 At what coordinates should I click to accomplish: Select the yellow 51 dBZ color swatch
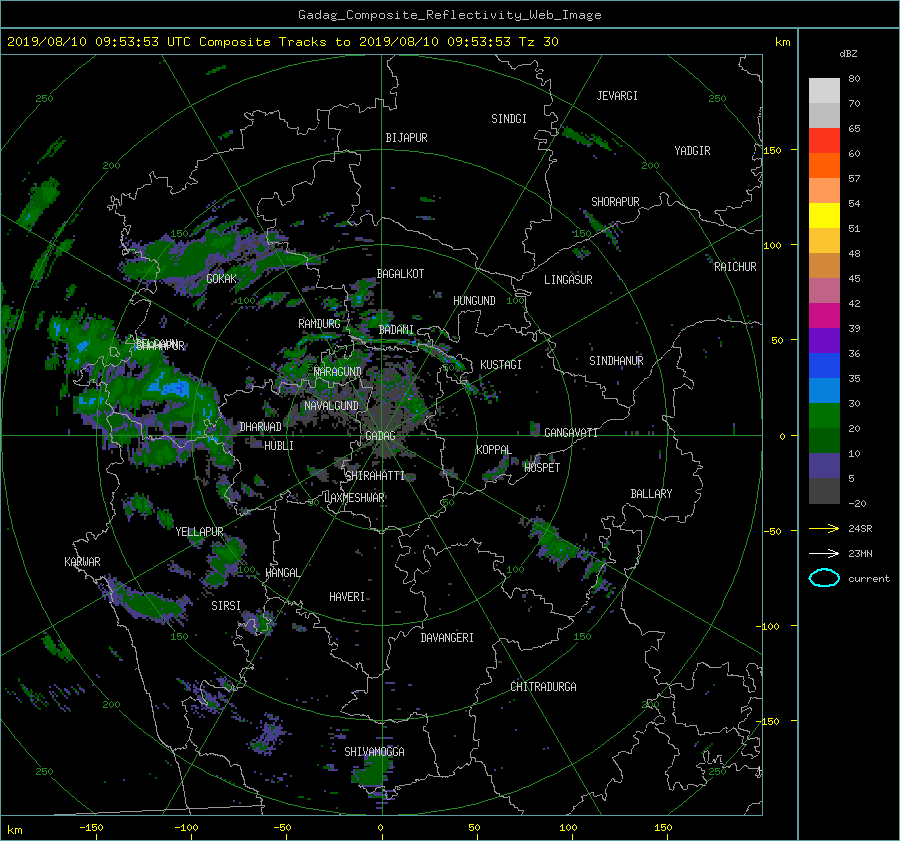click(x=824, y=216)
